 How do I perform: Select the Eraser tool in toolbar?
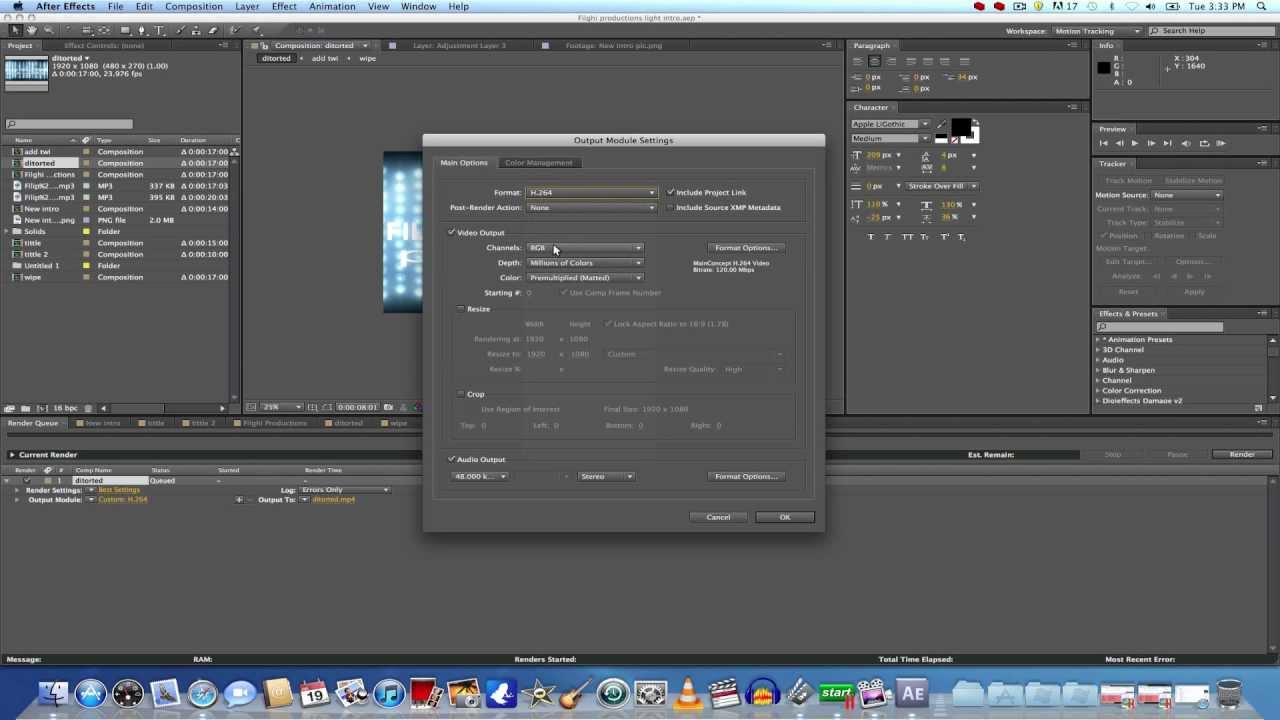pyautogui.click(x=212, y=31)
